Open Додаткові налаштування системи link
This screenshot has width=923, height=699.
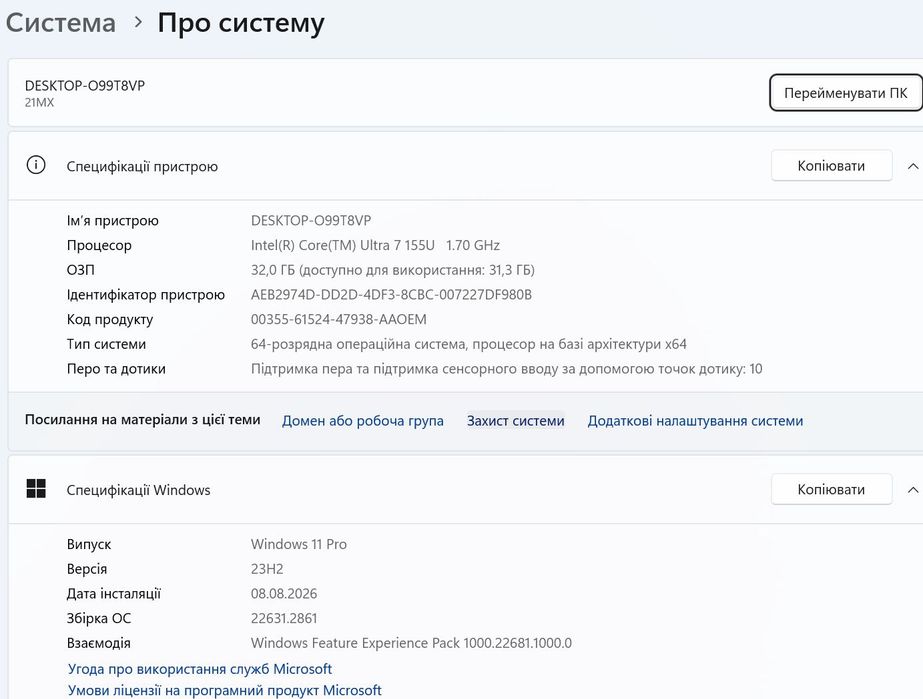pos(695,420)
